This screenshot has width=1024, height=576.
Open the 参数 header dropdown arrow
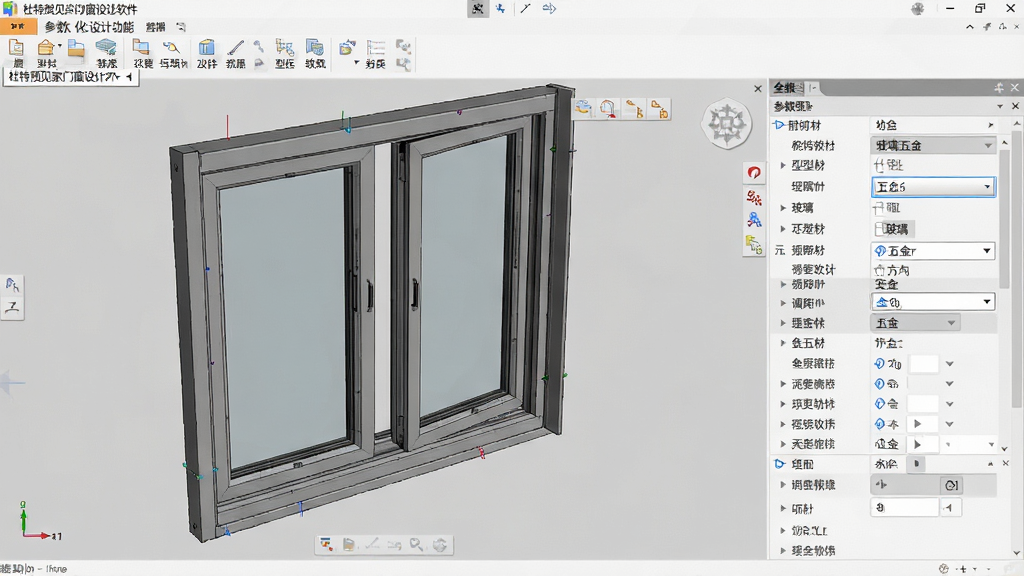1000,106
